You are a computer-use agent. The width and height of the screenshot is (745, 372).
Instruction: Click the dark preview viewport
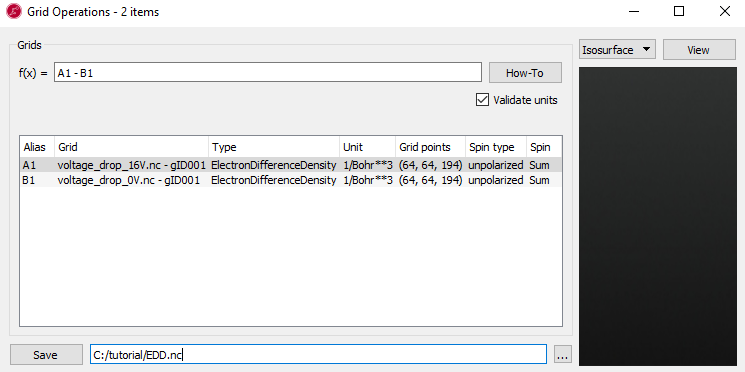(x=658, y=217)
